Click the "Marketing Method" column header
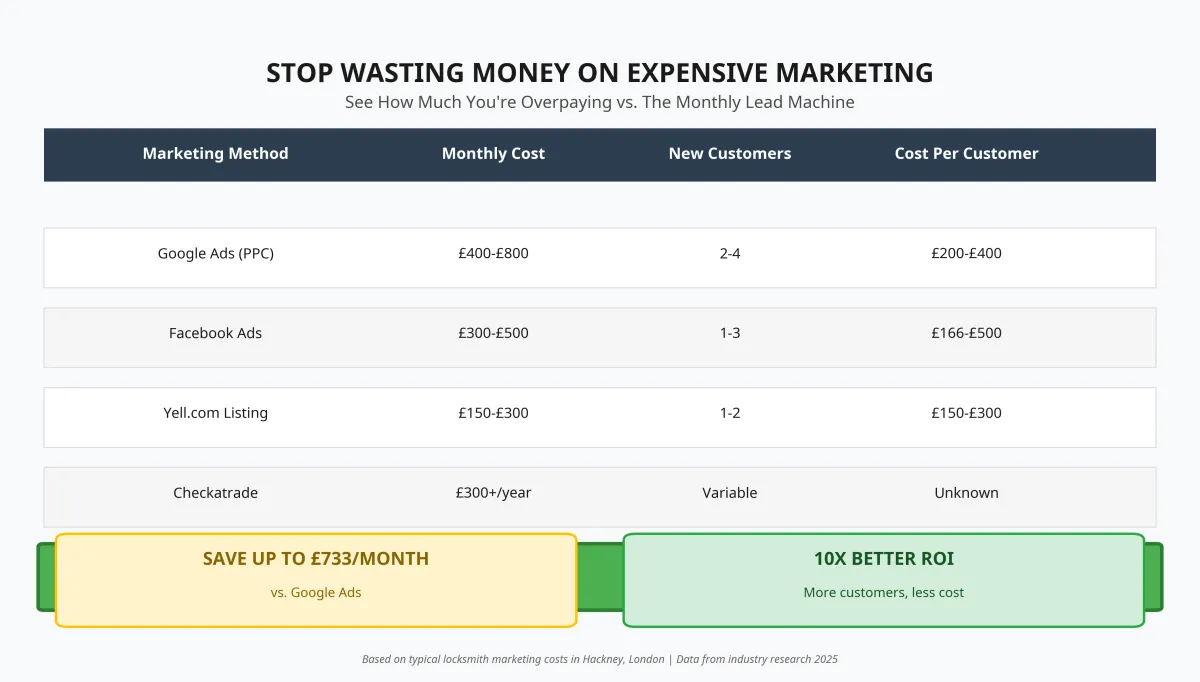This screenshot has height=682, width=1200. [x=215, y=154]
